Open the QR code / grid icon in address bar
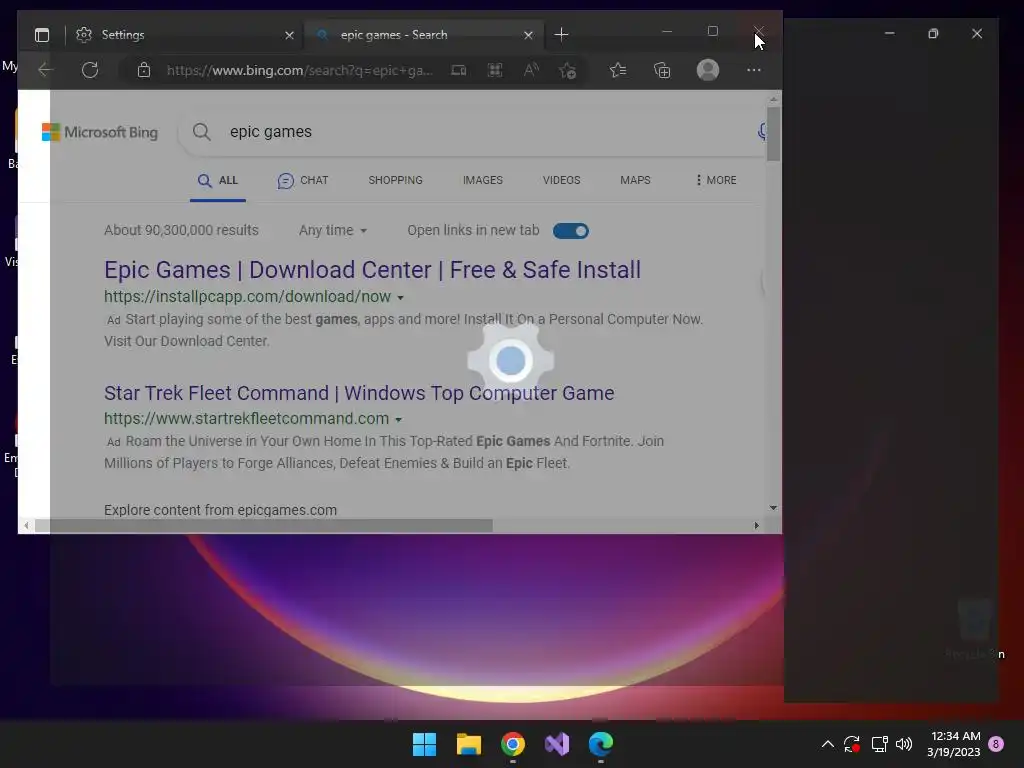This screenshot has width=1024, height=768. click(x=495, y=70)
